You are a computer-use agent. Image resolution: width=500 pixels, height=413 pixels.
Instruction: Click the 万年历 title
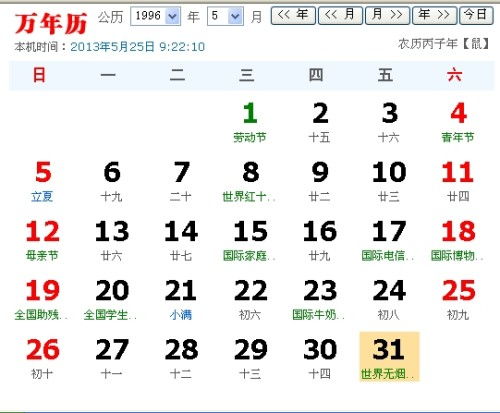51,23
